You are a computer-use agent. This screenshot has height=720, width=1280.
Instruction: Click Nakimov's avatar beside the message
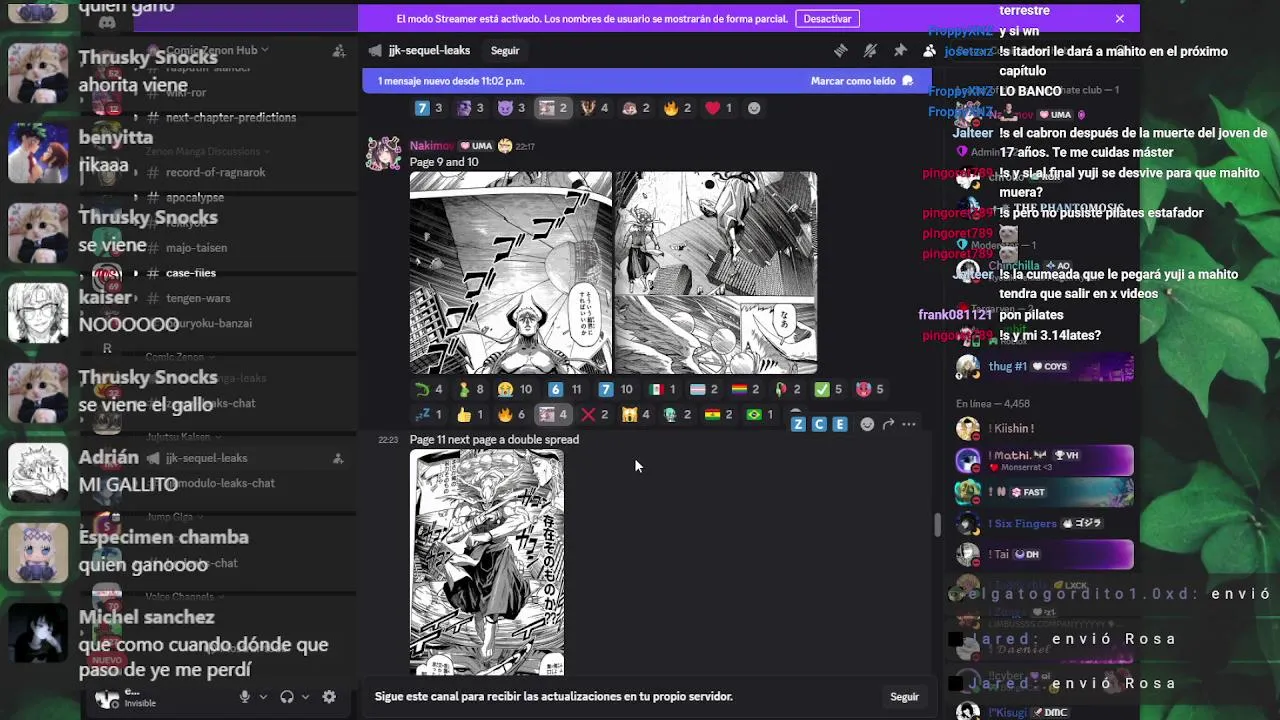(384, 154)
